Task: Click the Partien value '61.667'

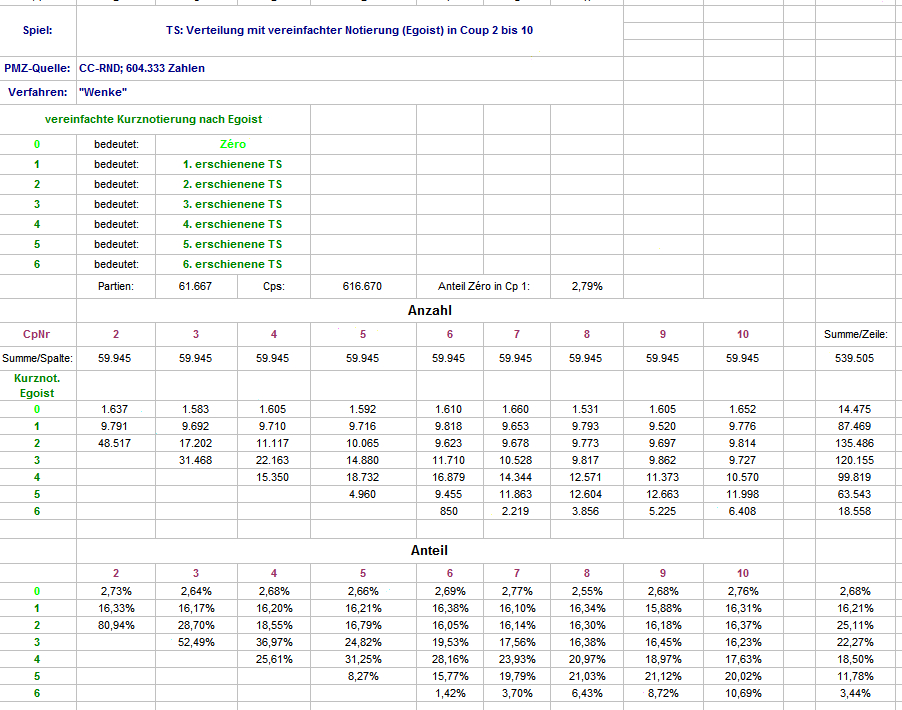Action: pos(195,286)
